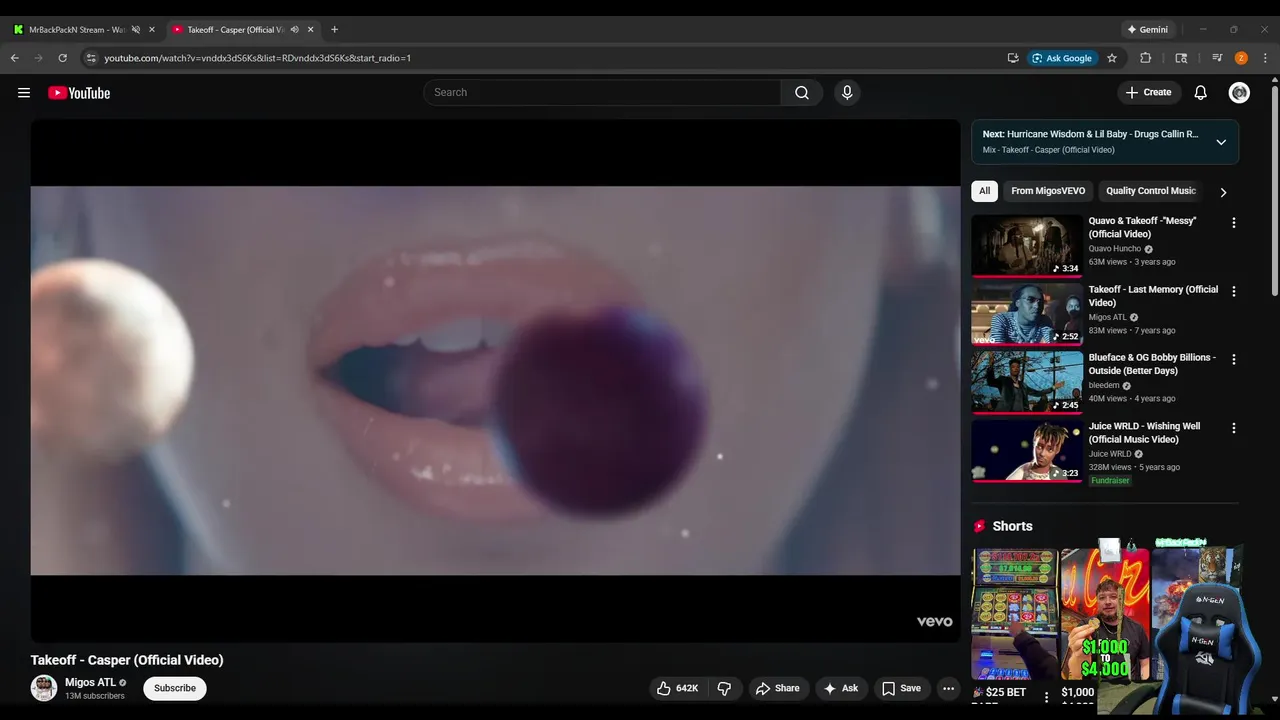Close the MrBackPackN Stream tab

[x=152, y=30]
